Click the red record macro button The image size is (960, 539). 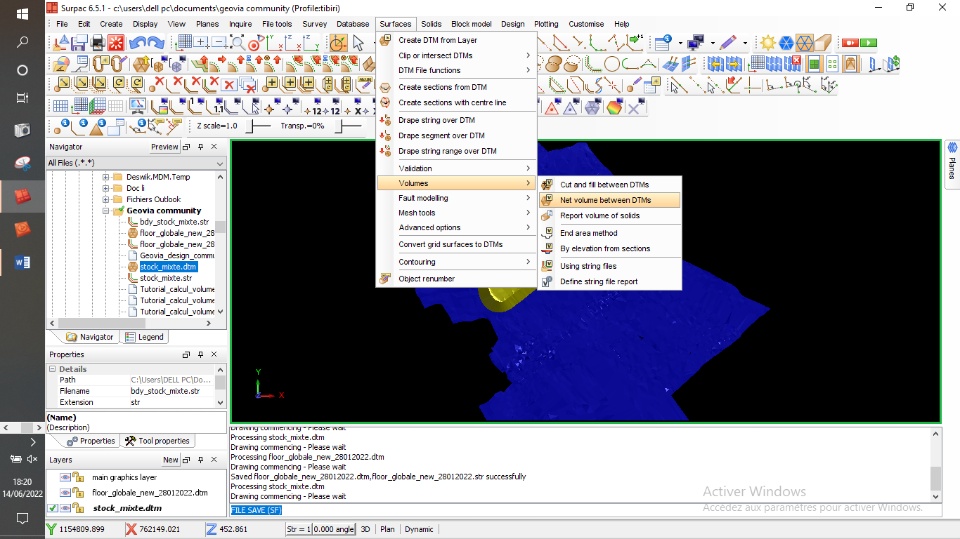pos(850,42)
